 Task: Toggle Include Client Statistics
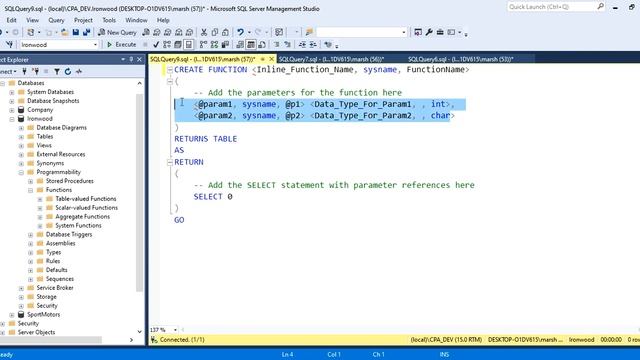(x=225, y=44)
